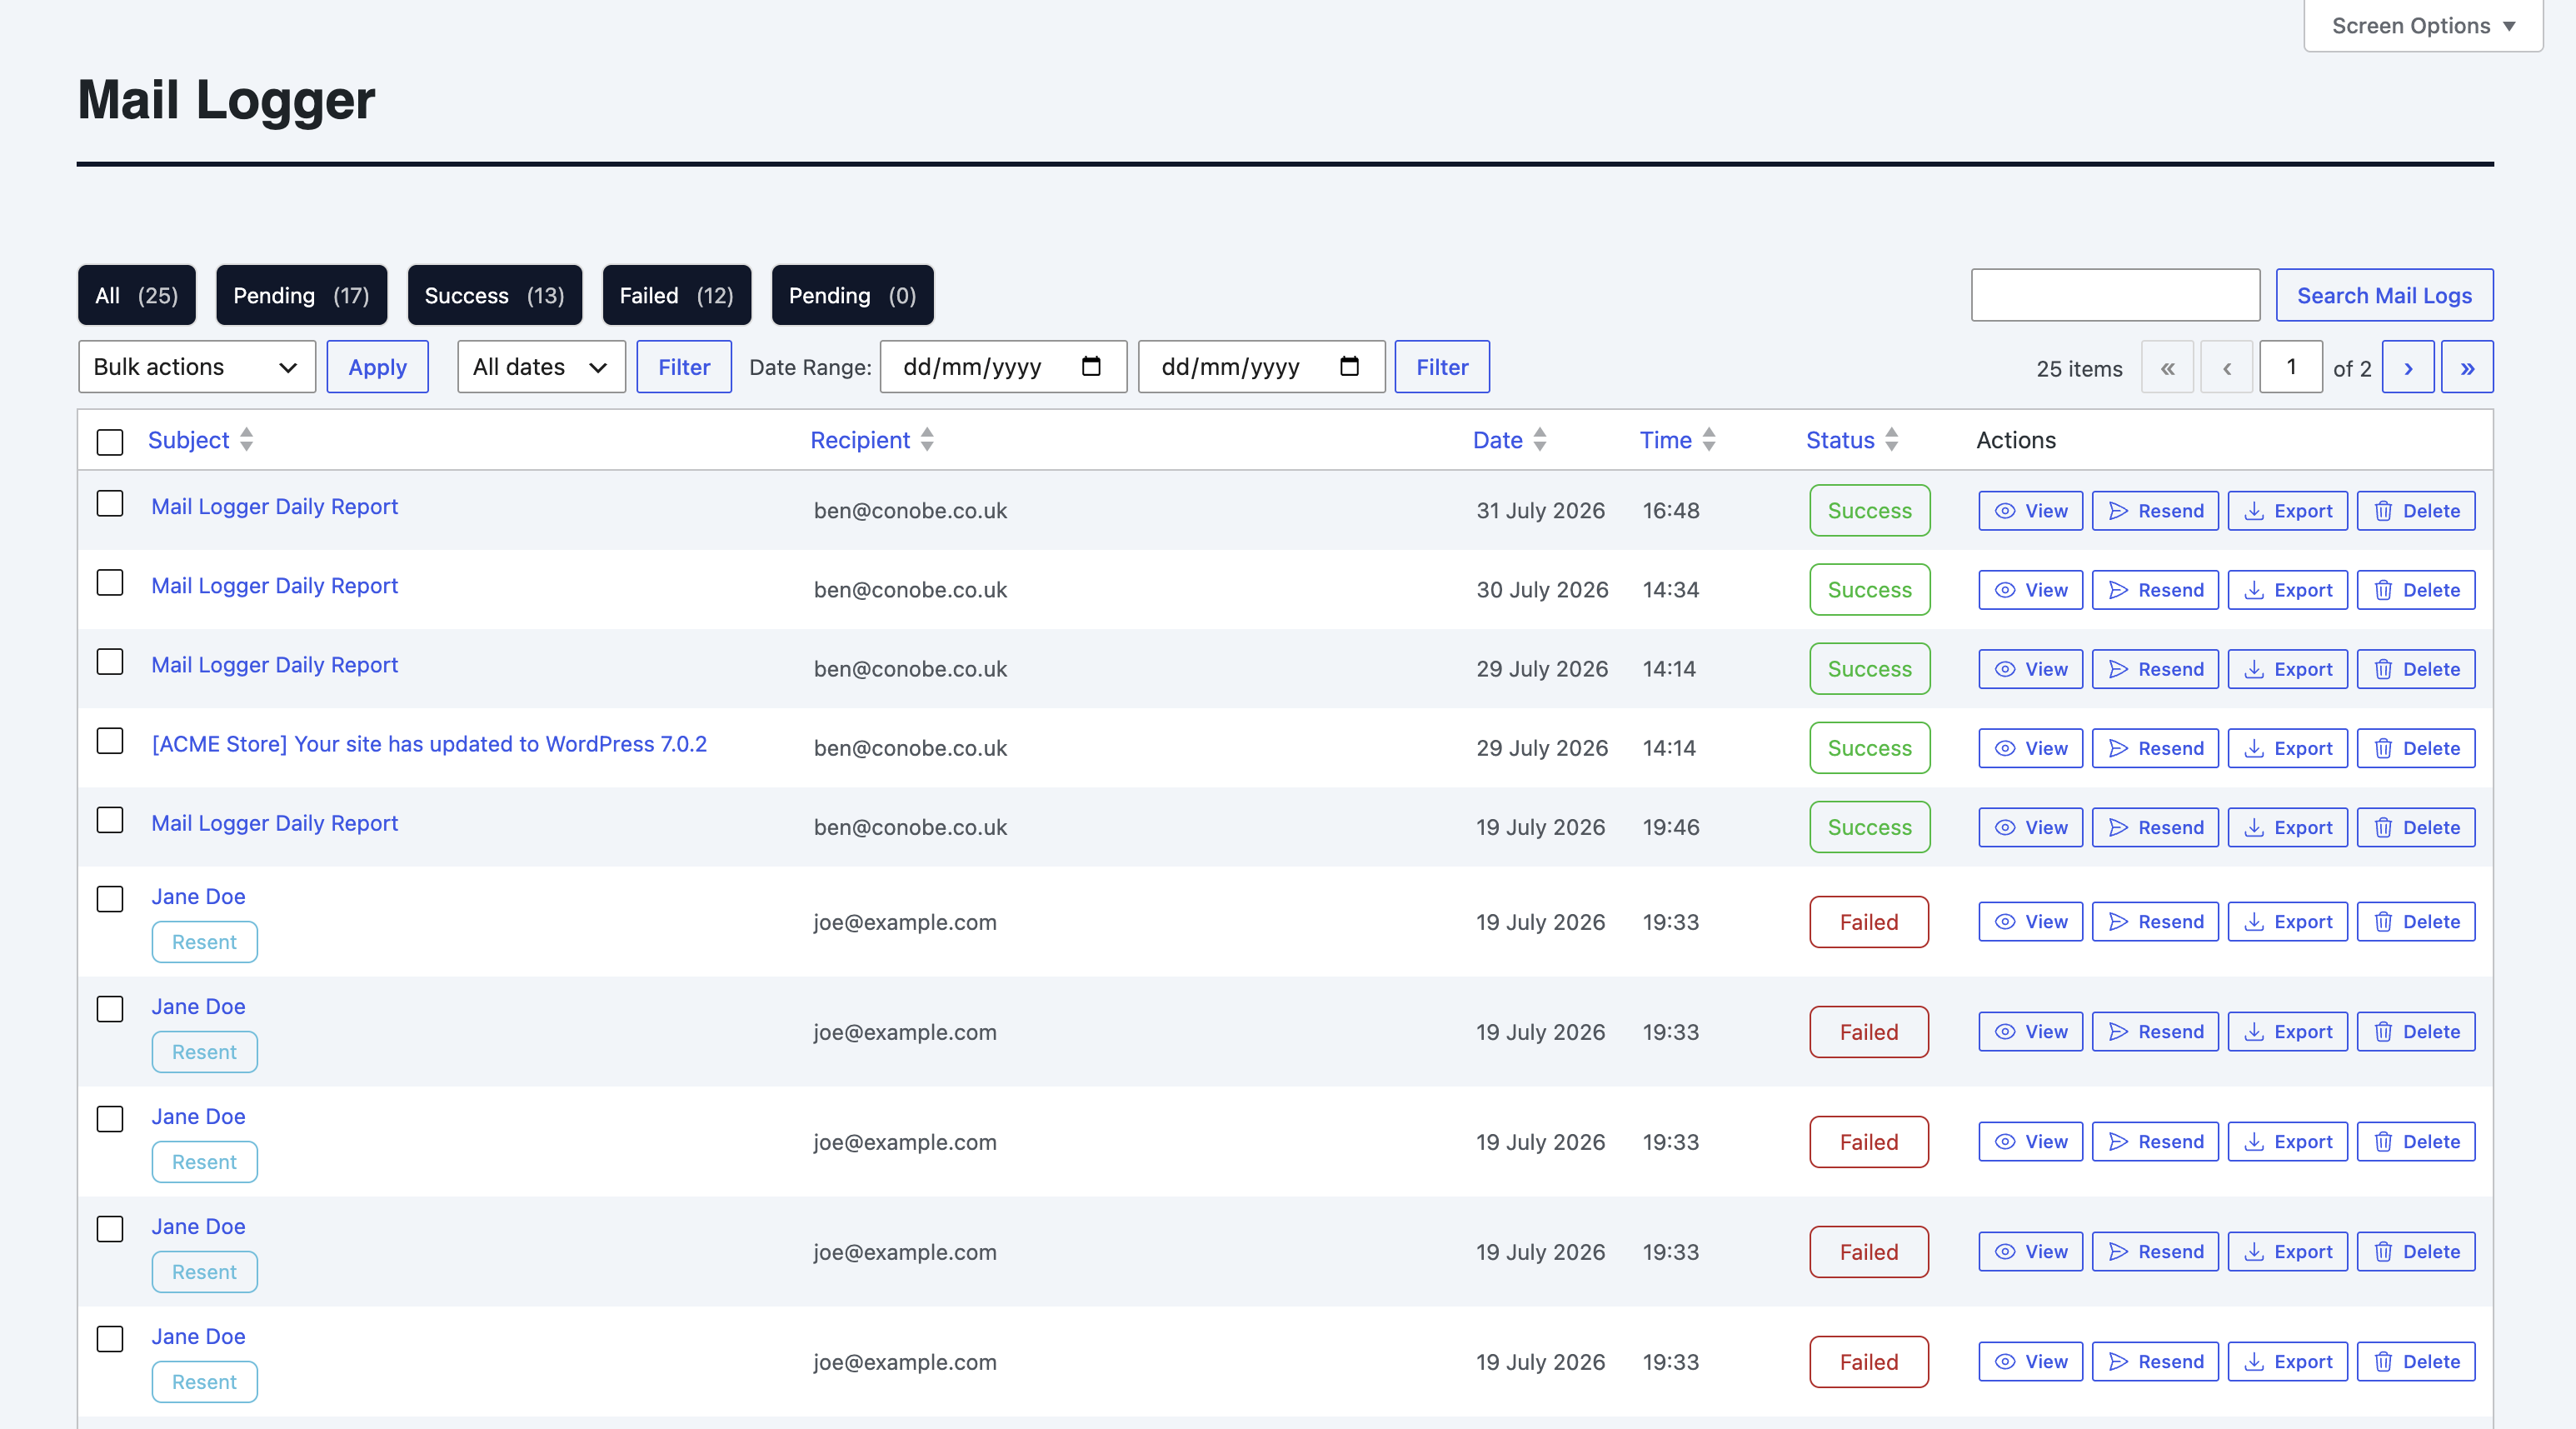Delete the 19:46 Daily Report entry
The width and height of the screenshot is (2576, 1429).
pyautogui.click(x=2416, y=827)
